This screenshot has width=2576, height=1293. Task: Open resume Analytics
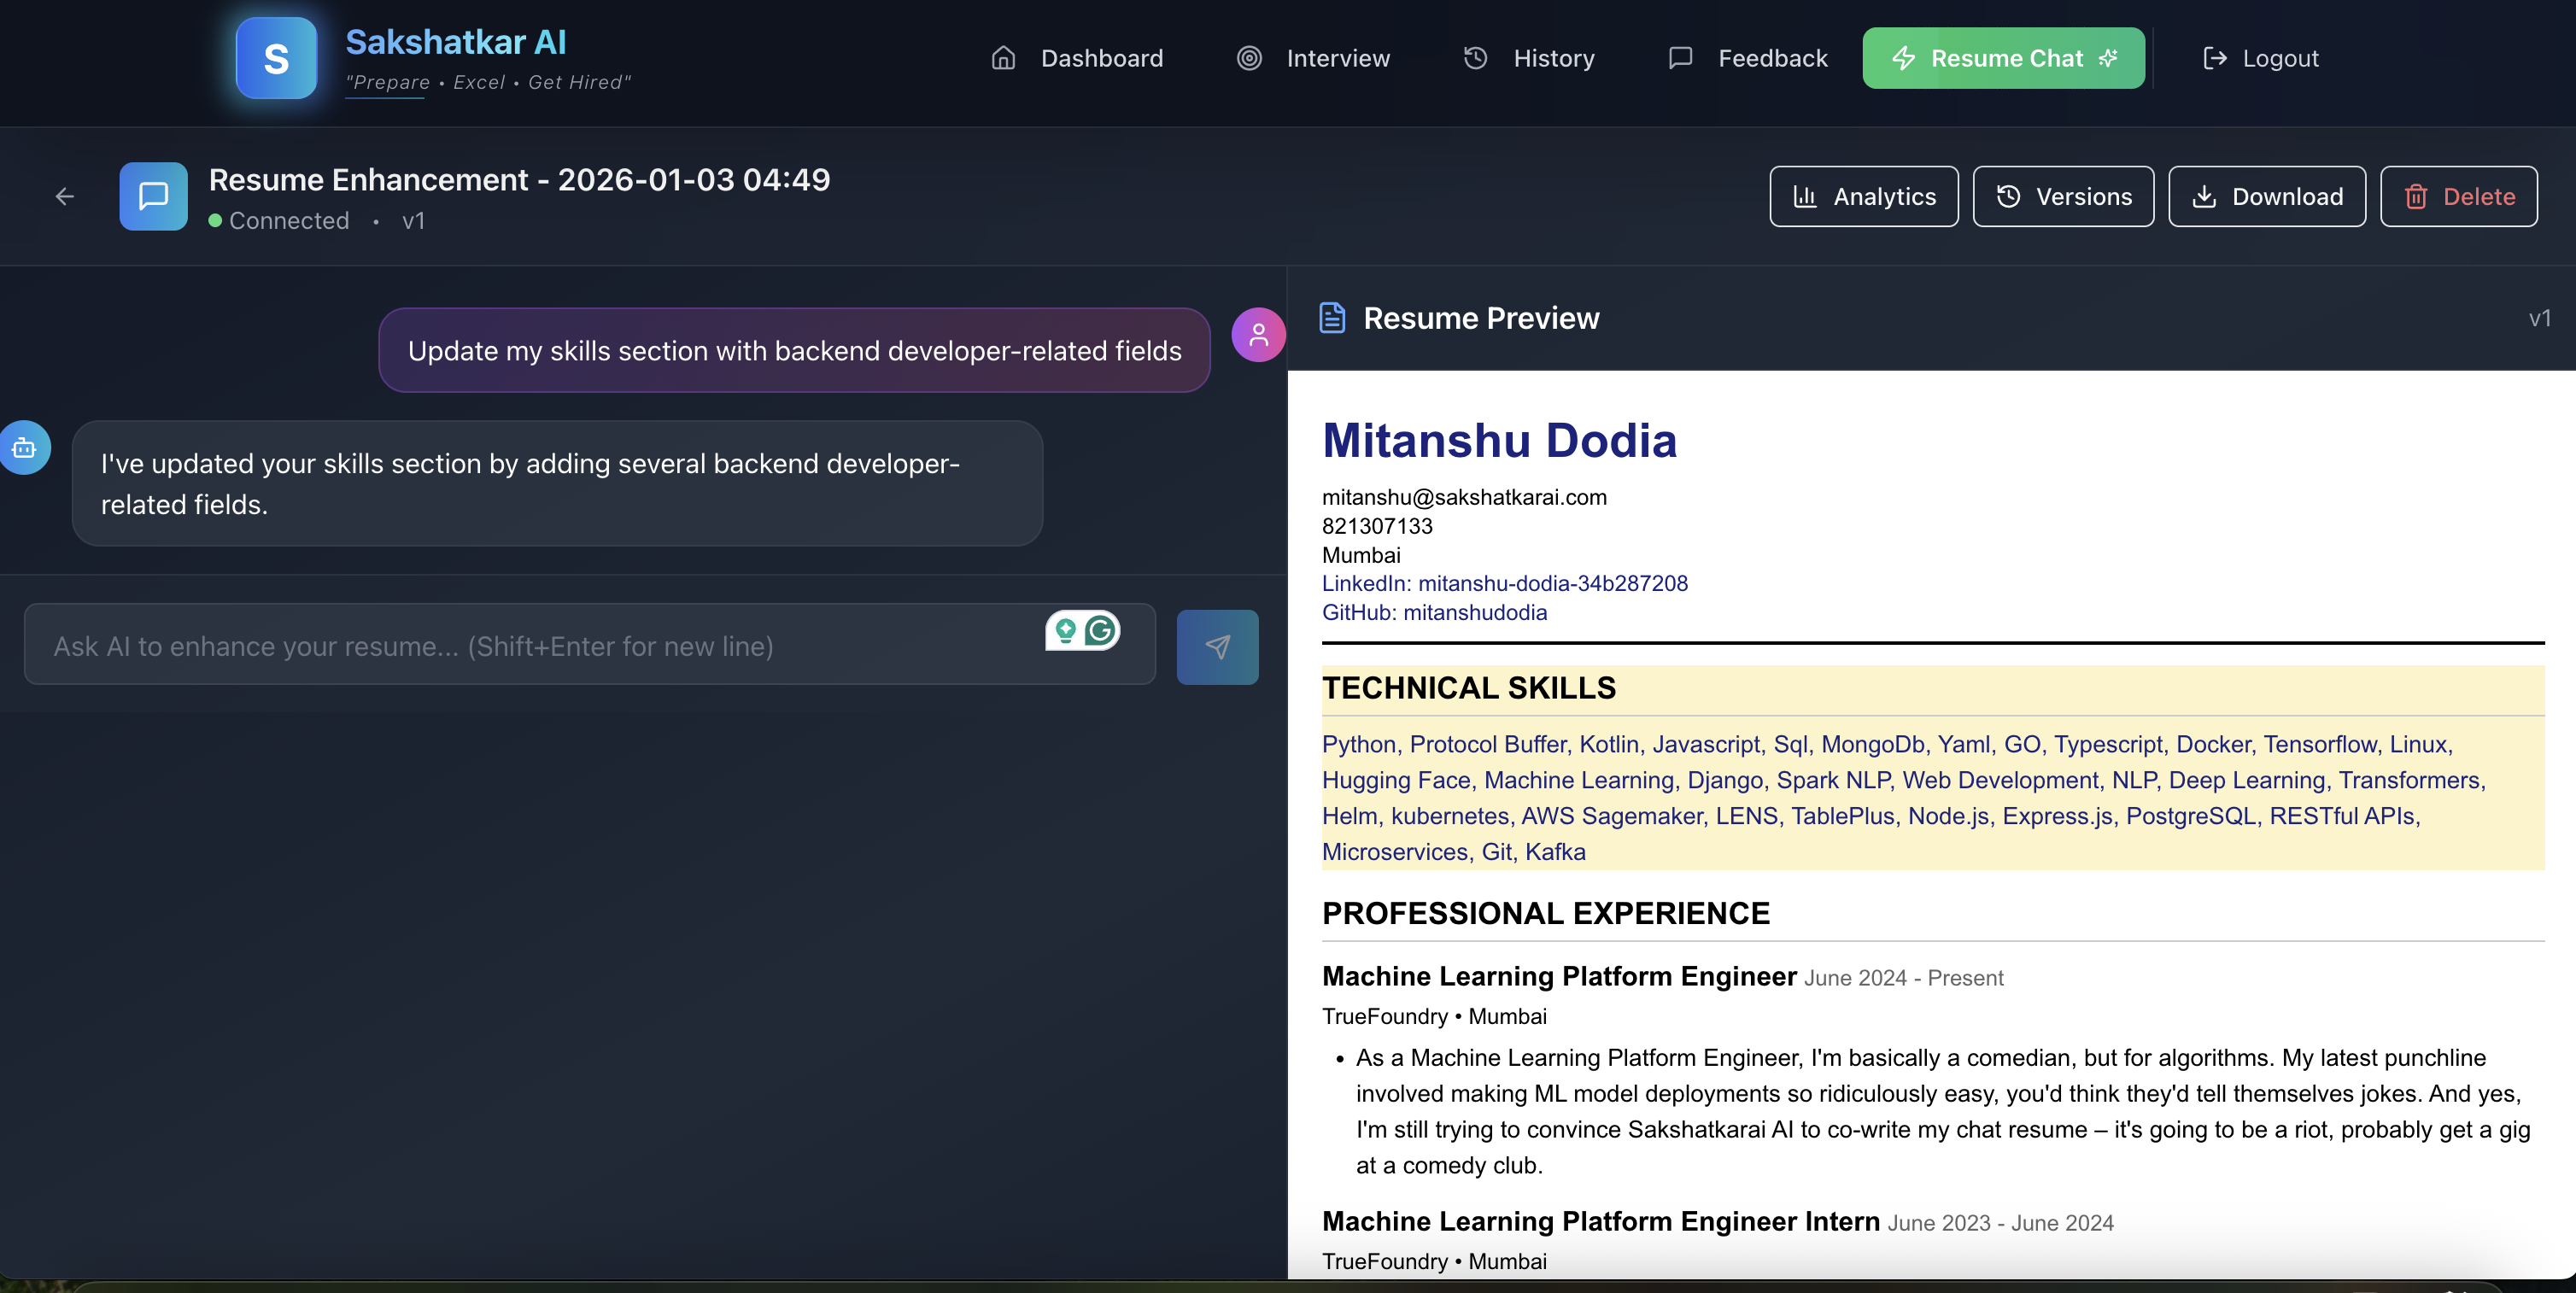(1863, 197)
